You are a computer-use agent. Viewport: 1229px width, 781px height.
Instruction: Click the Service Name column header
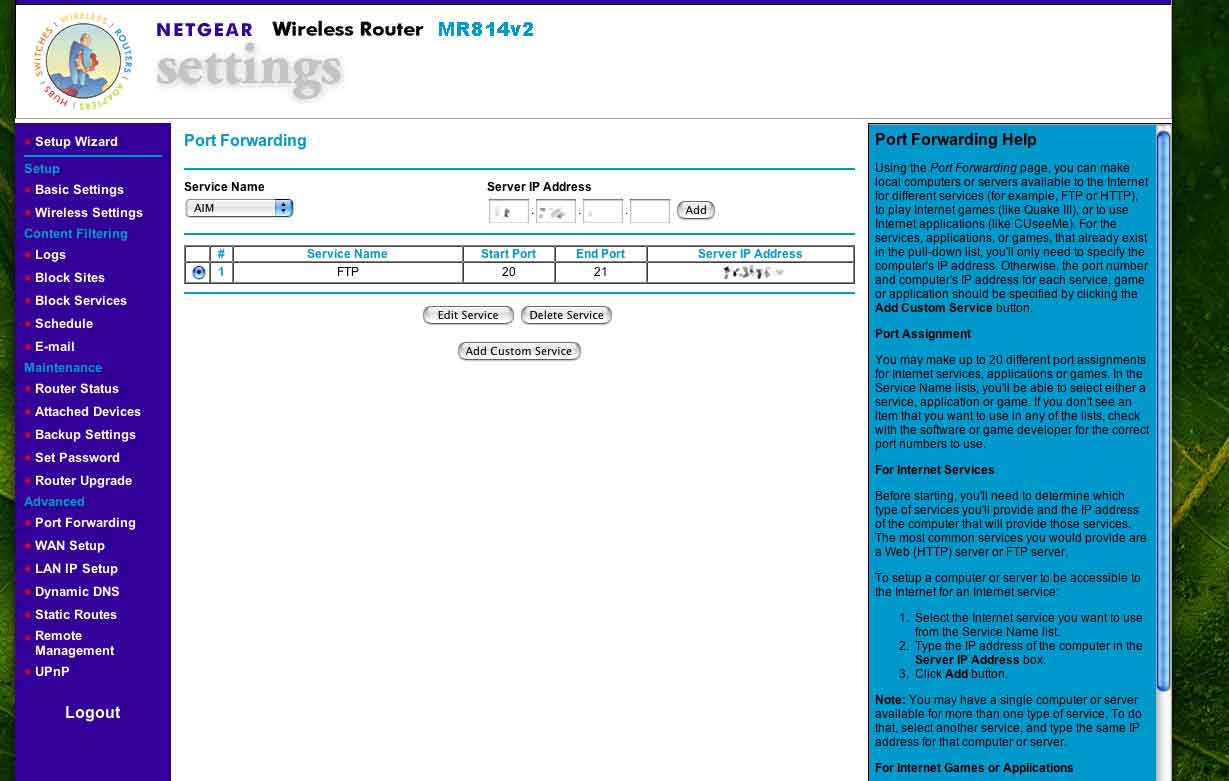(347, 254)
